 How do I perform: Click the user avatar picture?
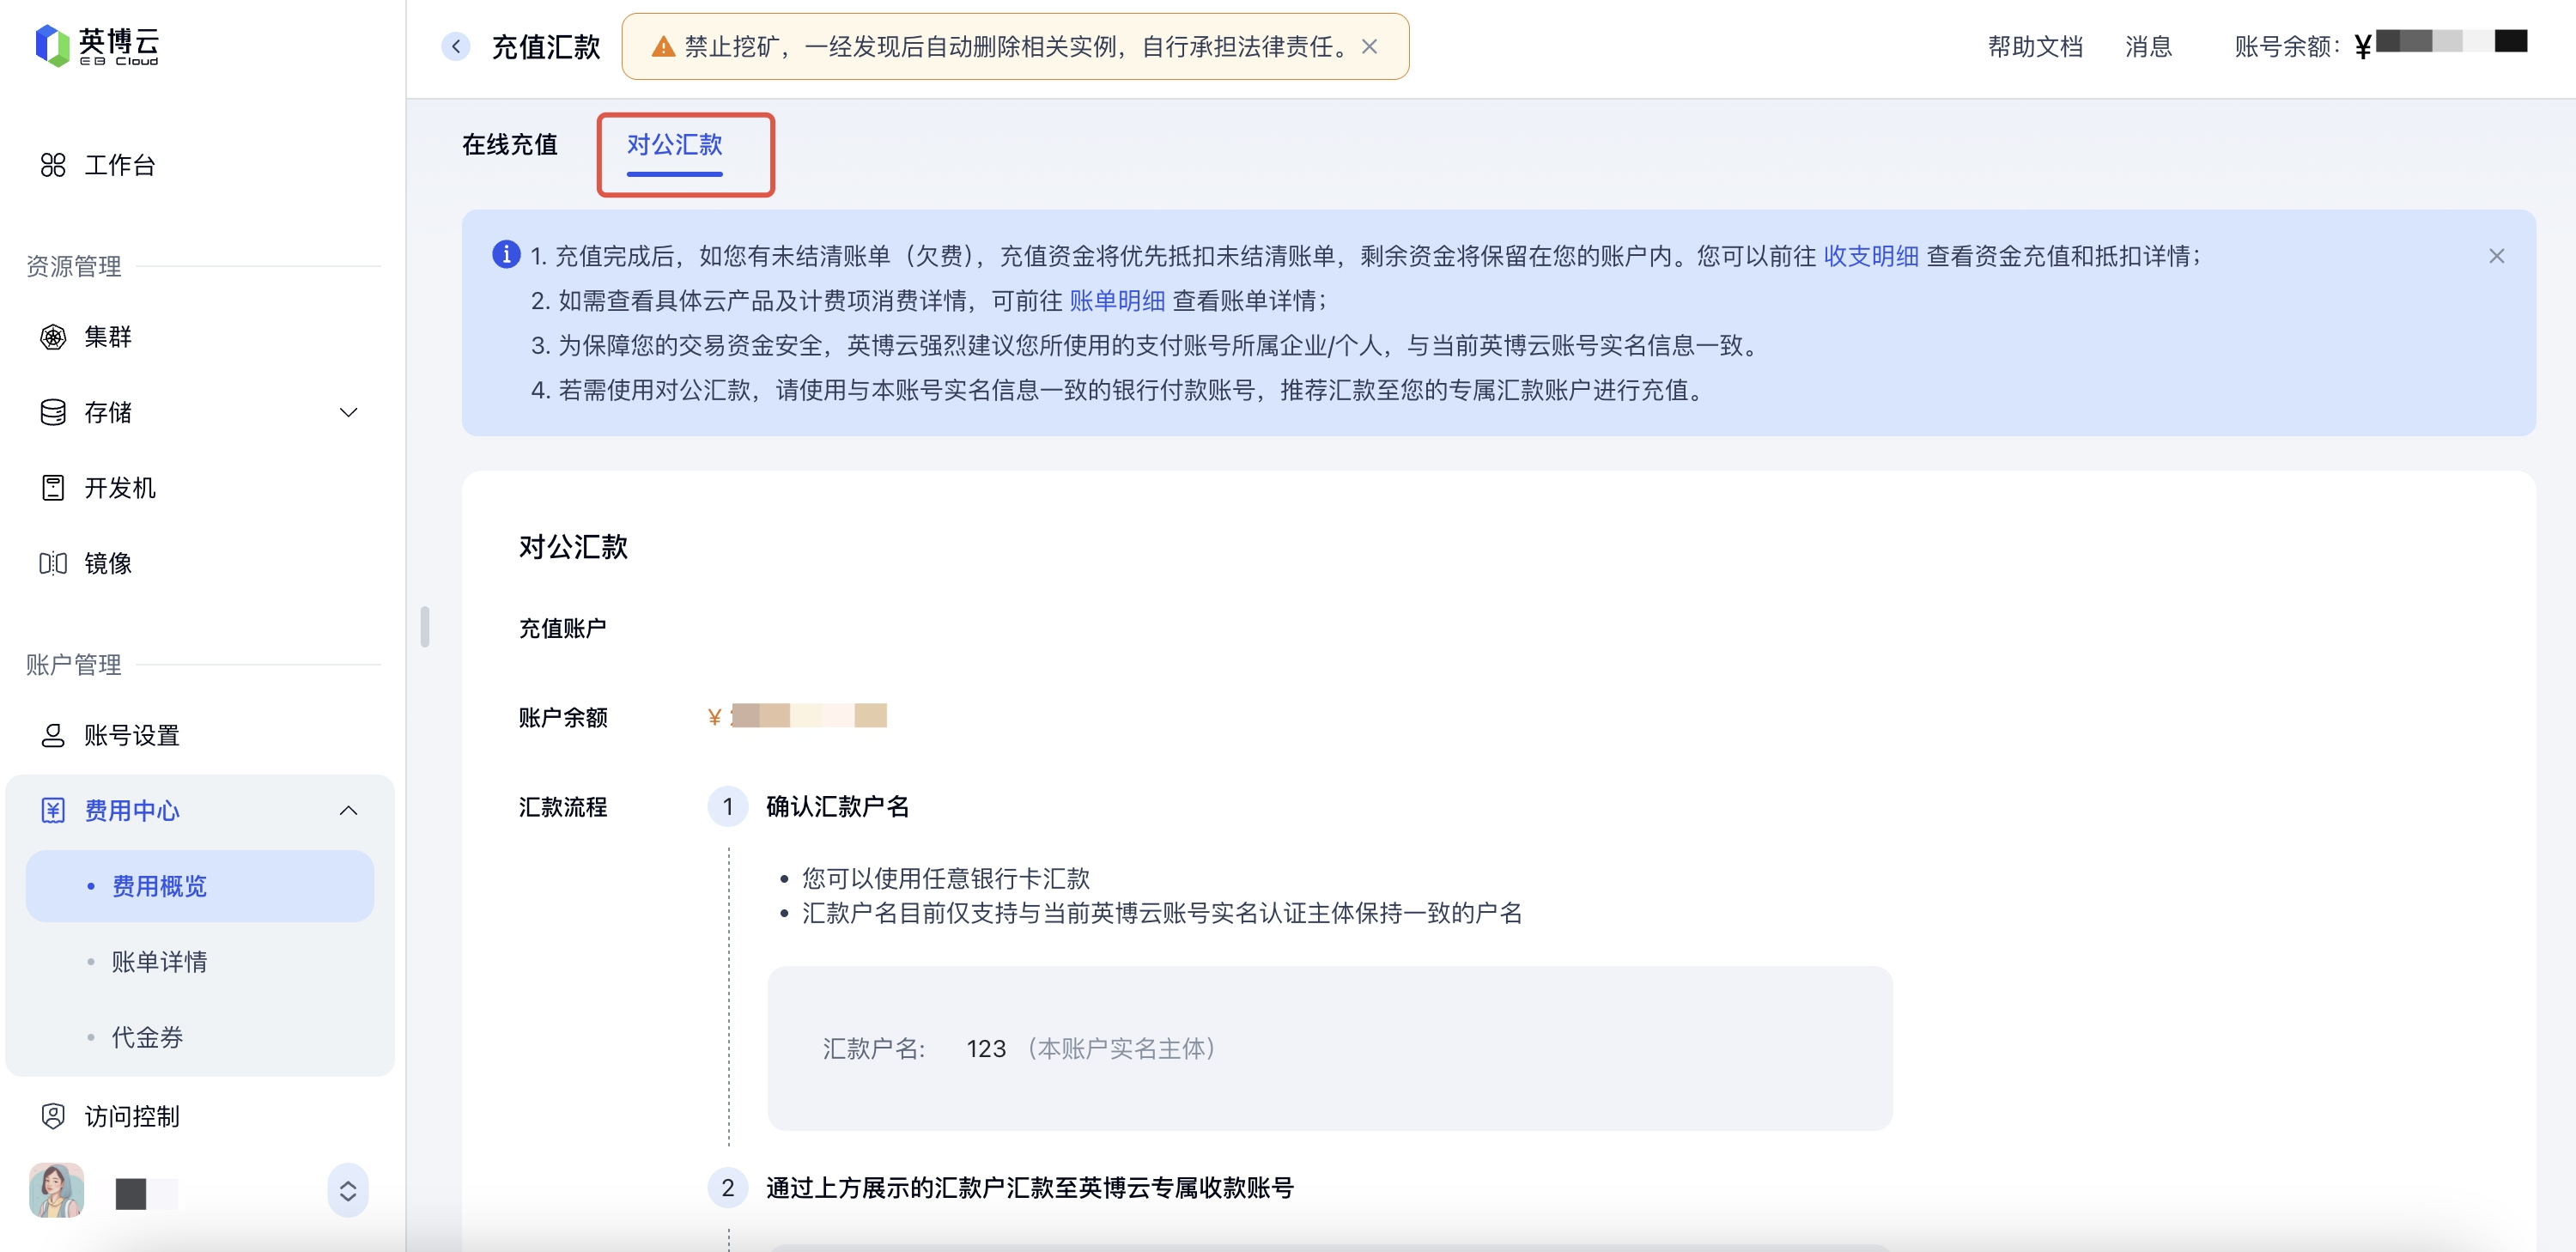(57, 1190)
